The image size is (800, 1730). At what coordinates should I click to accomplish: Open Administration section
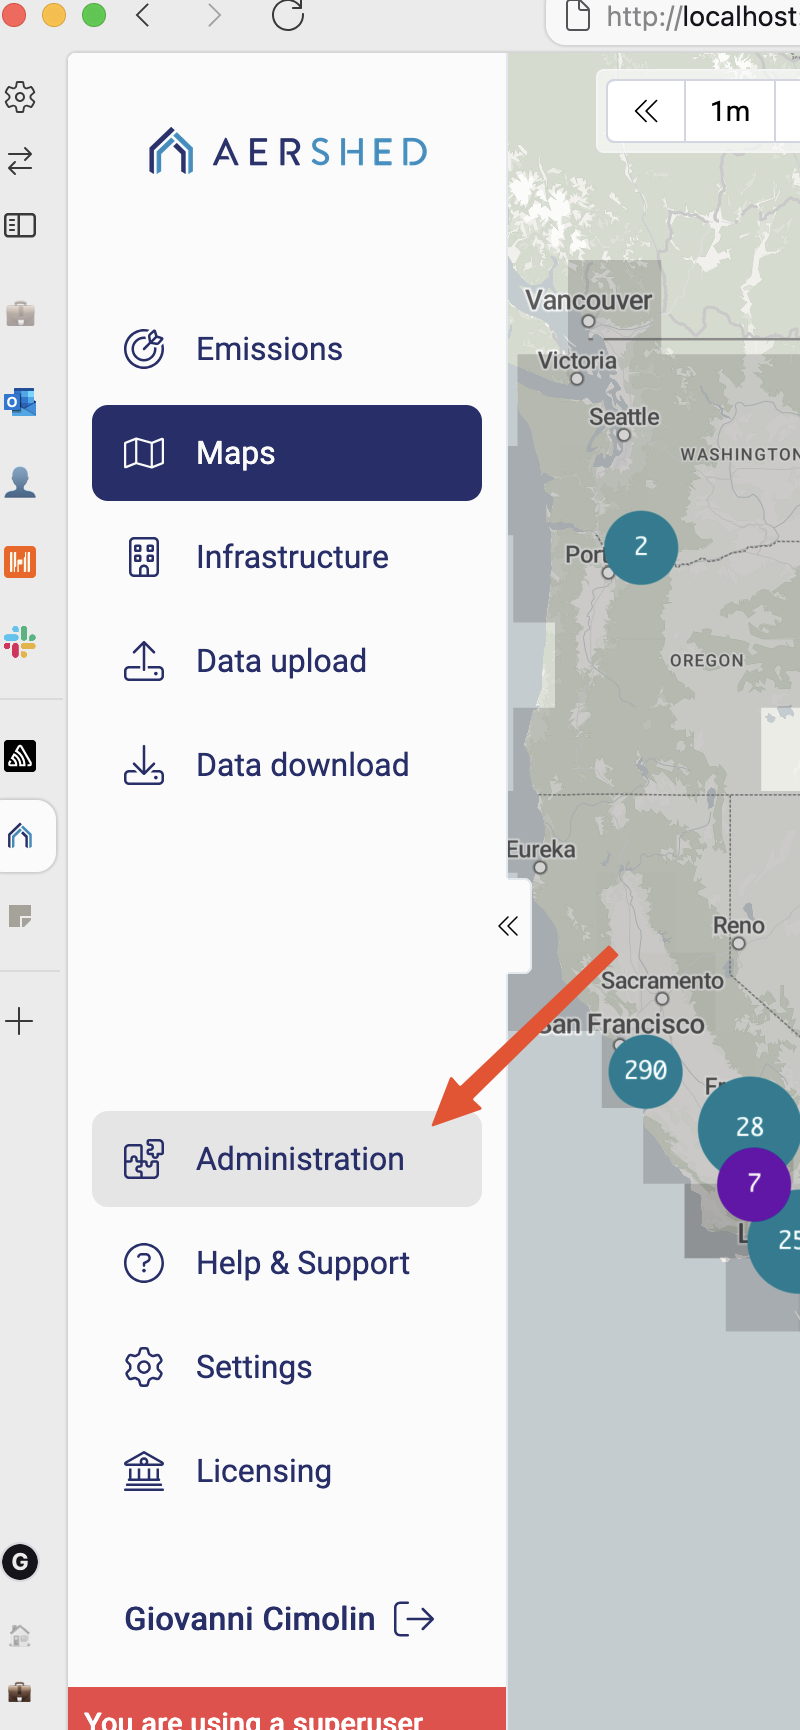click(x=286, y=1159)
